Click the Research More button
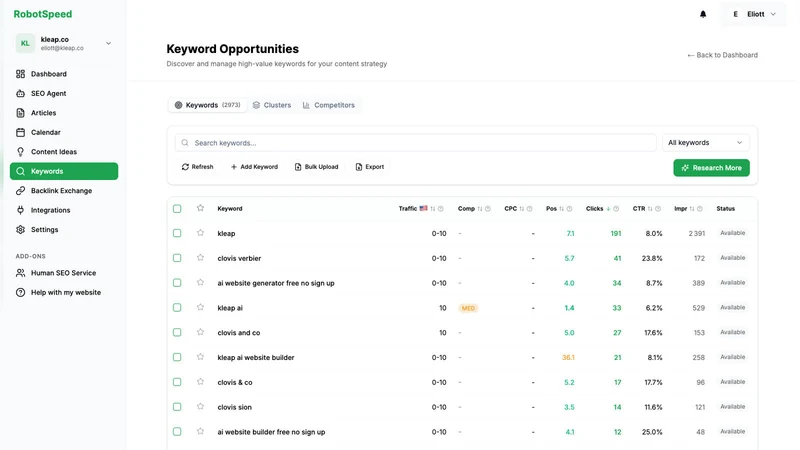 711,168
